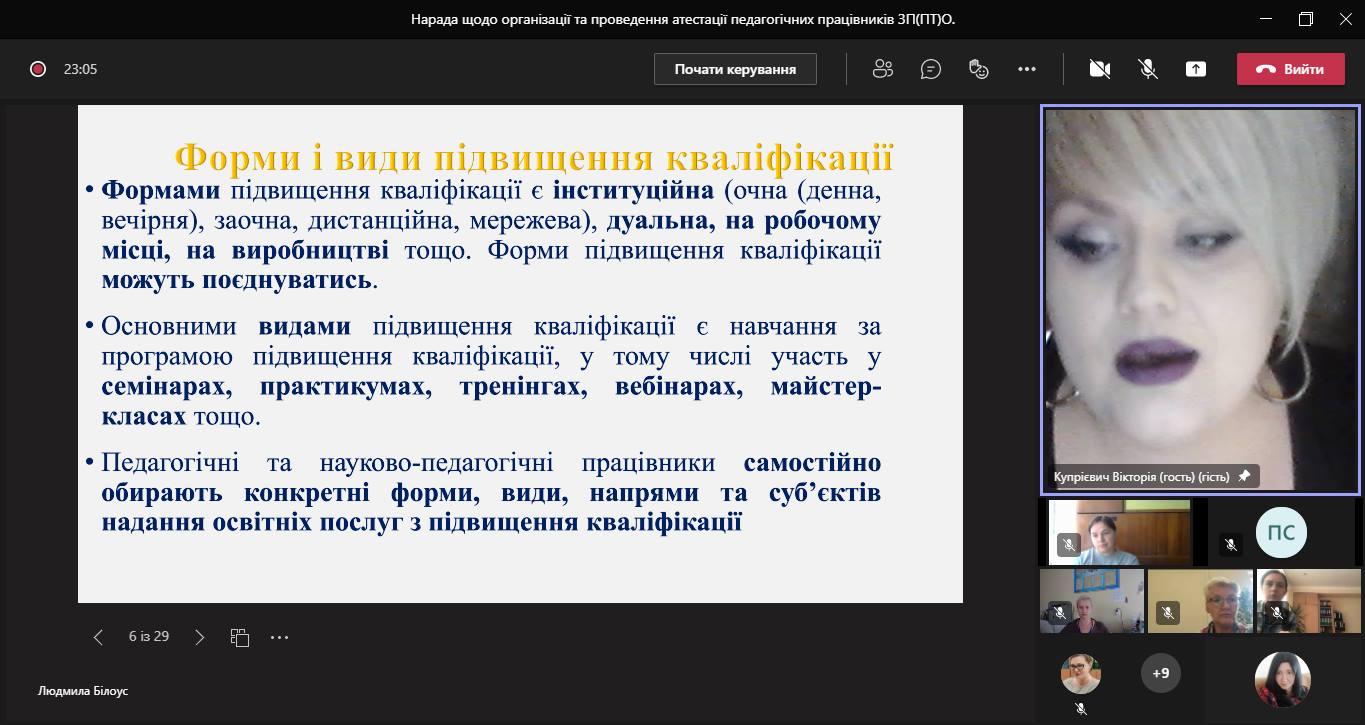The image size is (1365, 725).
Task: Open slide grid view icon
Action: click(240, 637)
